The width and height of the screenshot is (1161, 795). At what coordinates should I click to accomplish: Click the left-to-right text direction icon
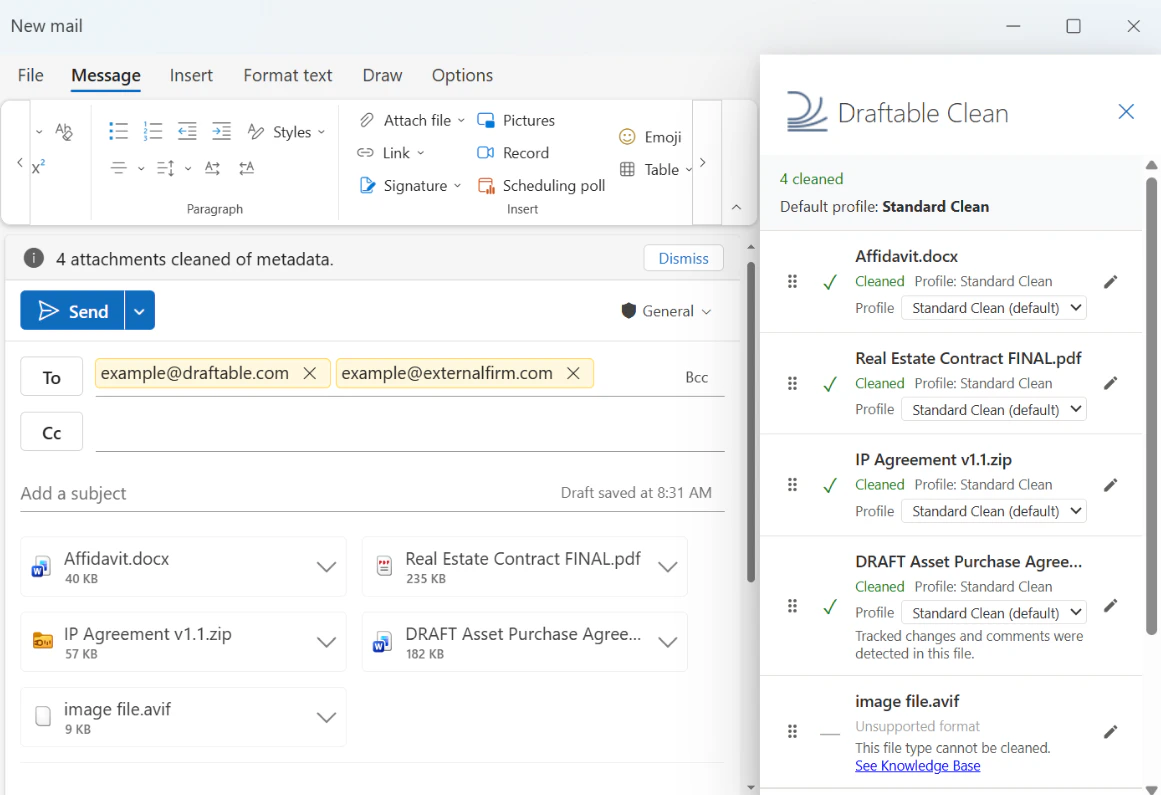[x=213, y=168]
